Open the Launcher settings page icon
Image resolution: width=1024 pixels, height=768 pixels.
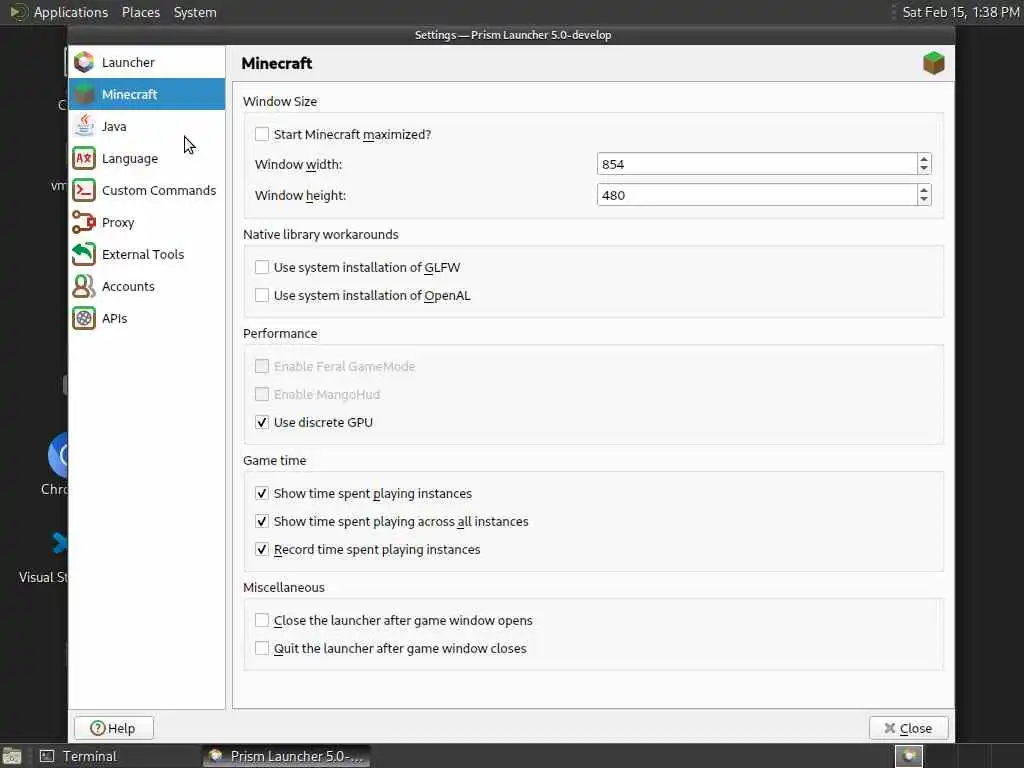coord(84,62)
